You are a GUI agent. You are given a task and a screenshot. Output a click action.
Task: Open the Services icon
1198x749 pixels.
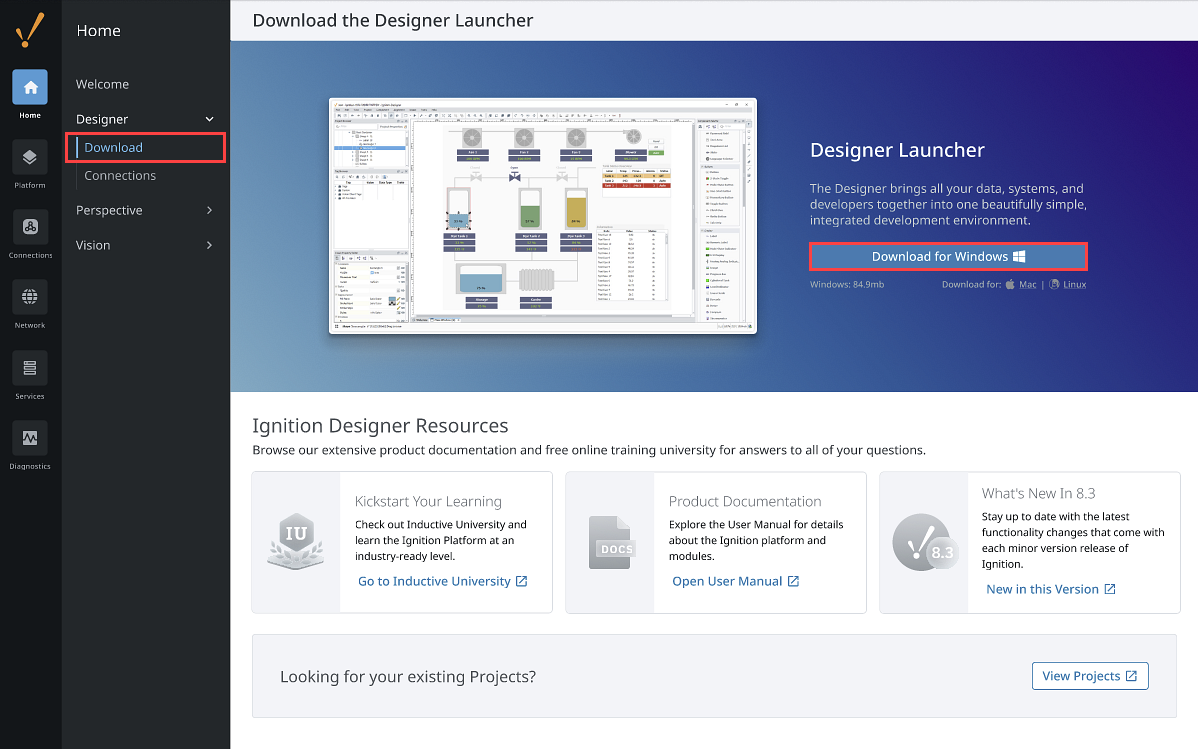tap(30, 368)
